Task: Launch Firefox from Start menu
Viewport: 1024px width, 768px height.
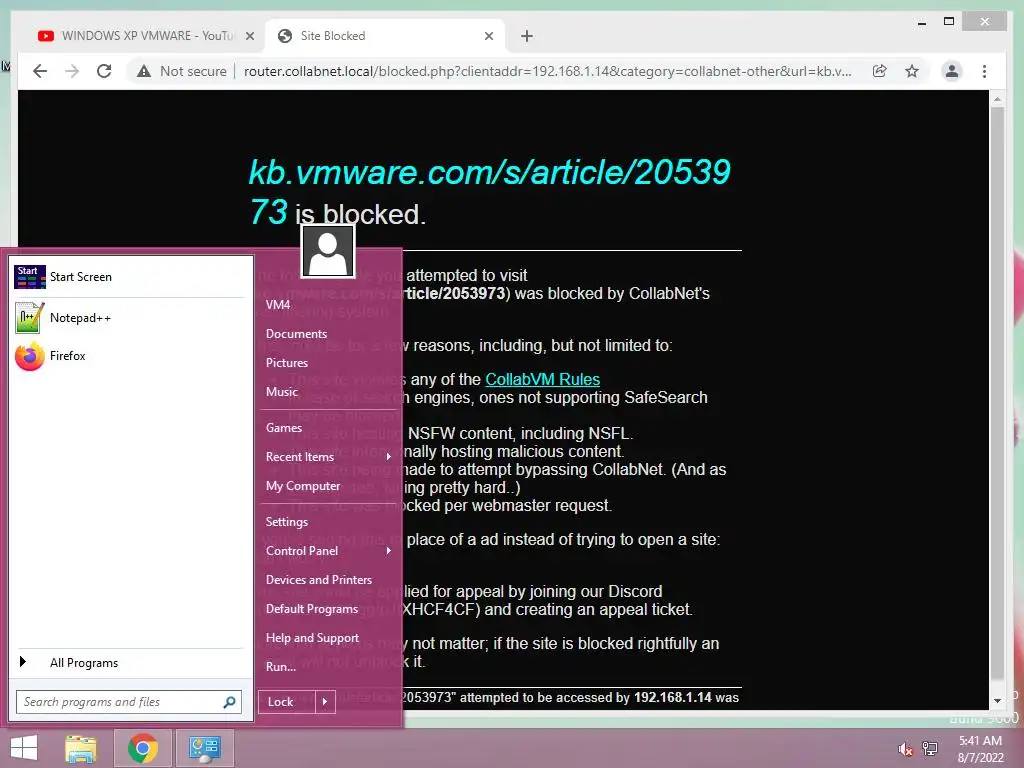Action: tap(129, 356)
